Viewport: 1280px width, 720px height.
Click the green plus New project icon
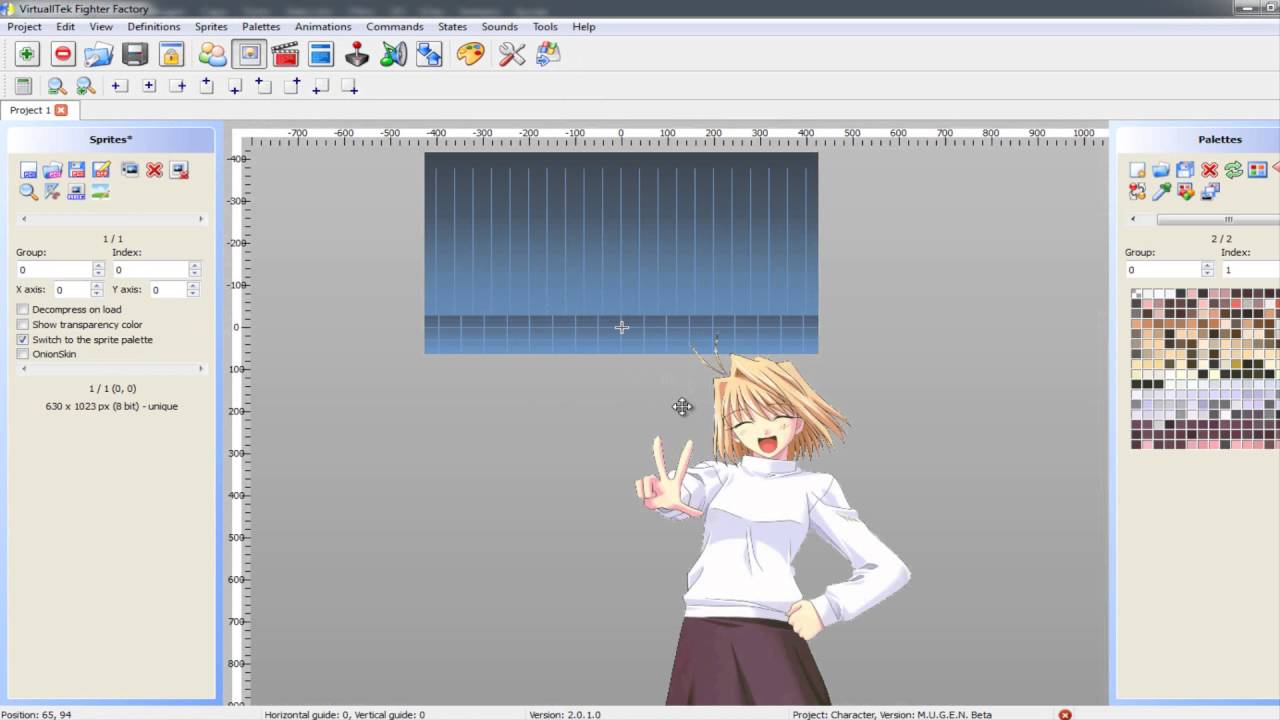coord(27,54)
